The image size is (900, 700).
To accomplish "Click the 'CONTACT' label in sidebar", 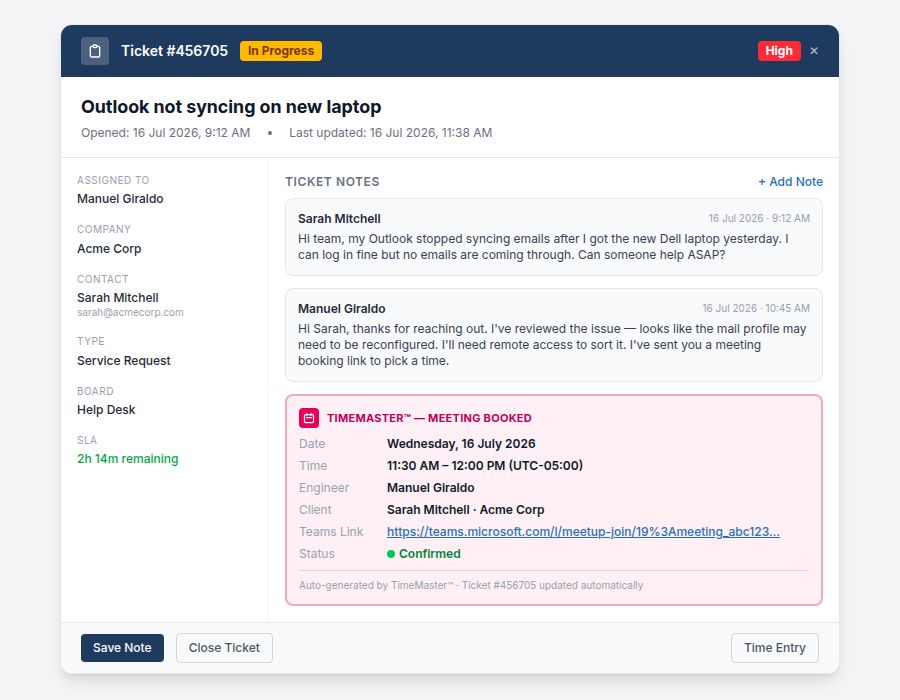I will (x=103, y=279).
